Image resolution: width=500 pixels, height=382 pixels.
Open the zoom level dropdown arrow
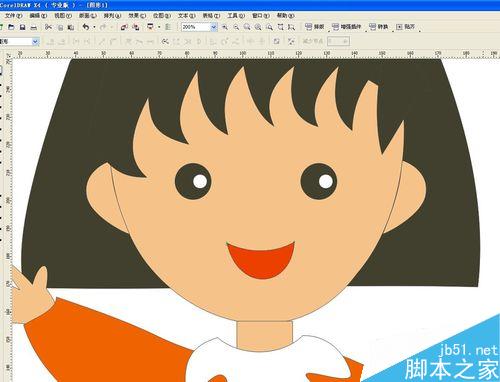pos(214,27)
